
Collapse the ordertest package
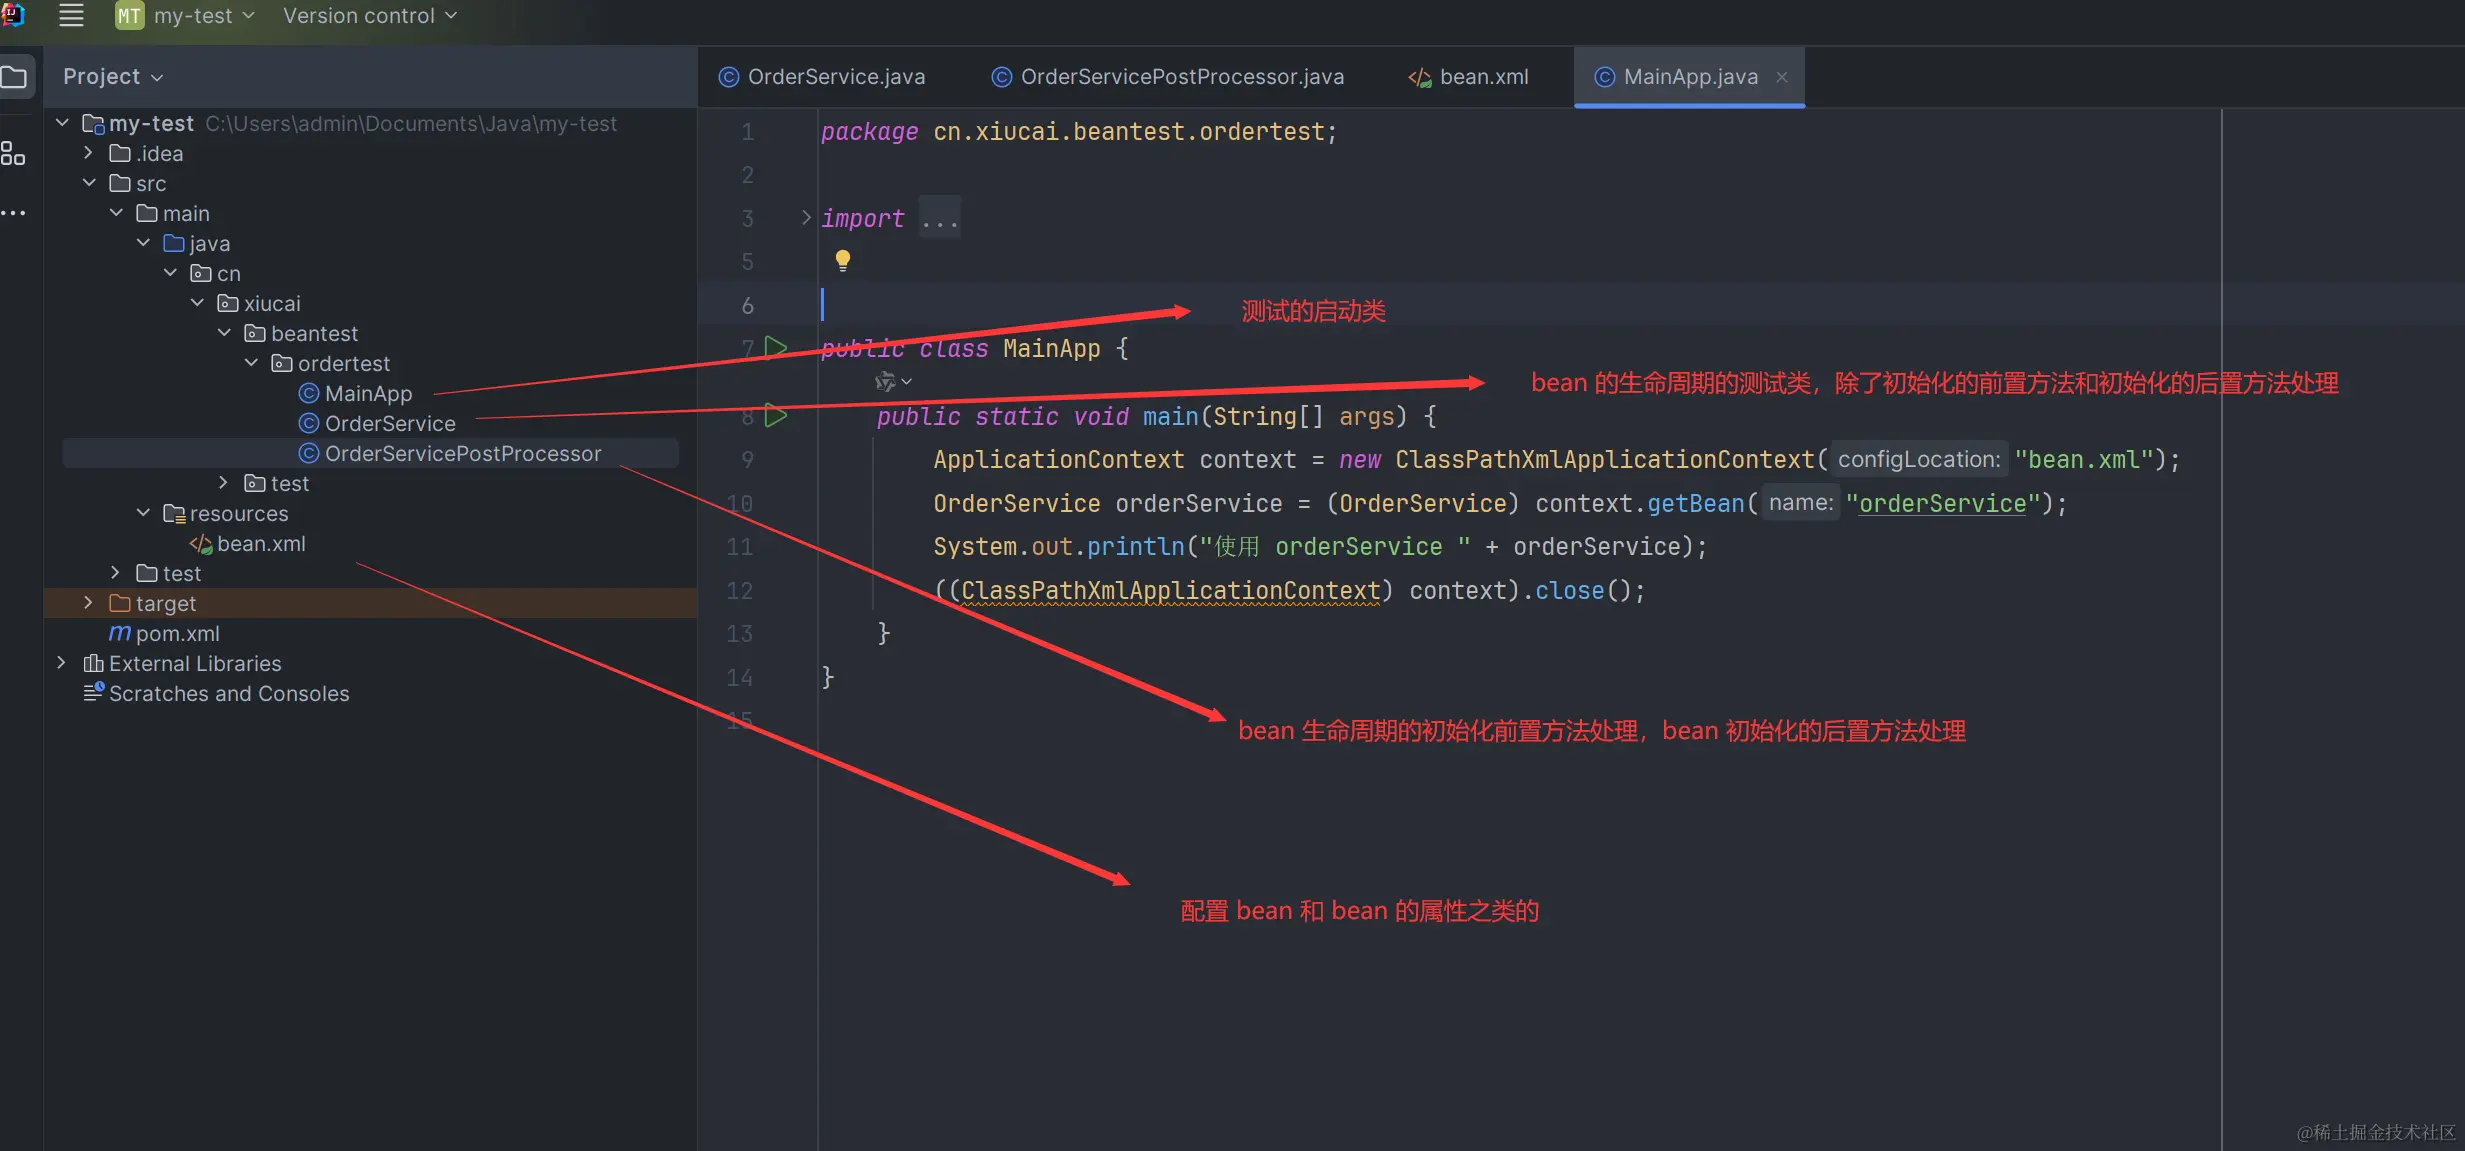[x=251, y=363]
